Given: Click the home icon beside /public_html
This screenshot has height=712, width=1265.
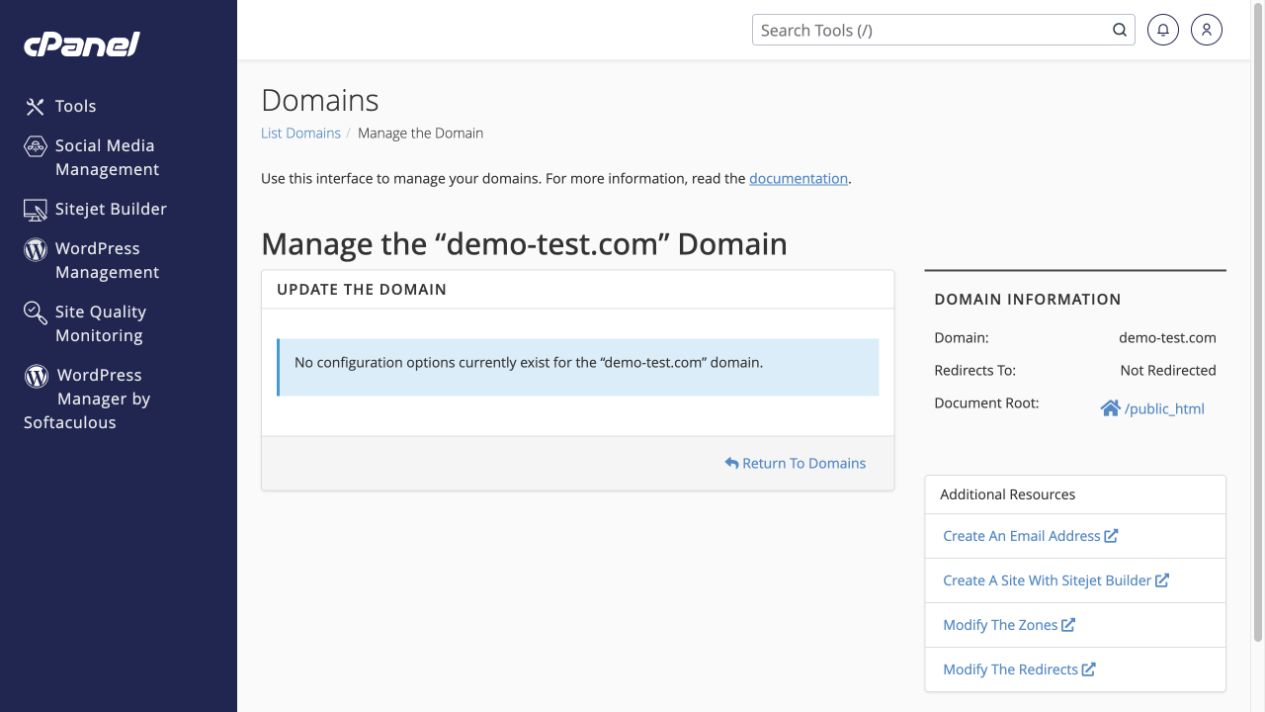Looking at the screenshot, I should (x=1110, y=408).
